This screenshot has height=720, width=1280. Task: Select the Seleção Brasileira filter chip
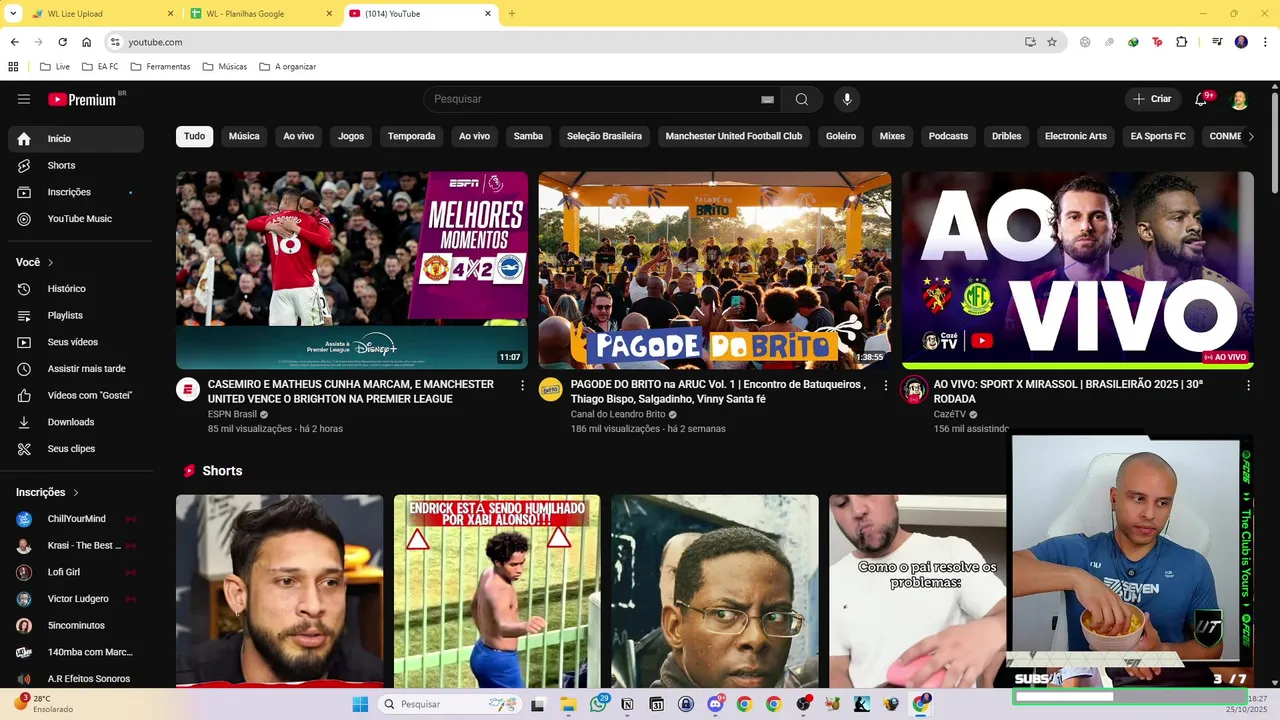click(x=604, y=136)
